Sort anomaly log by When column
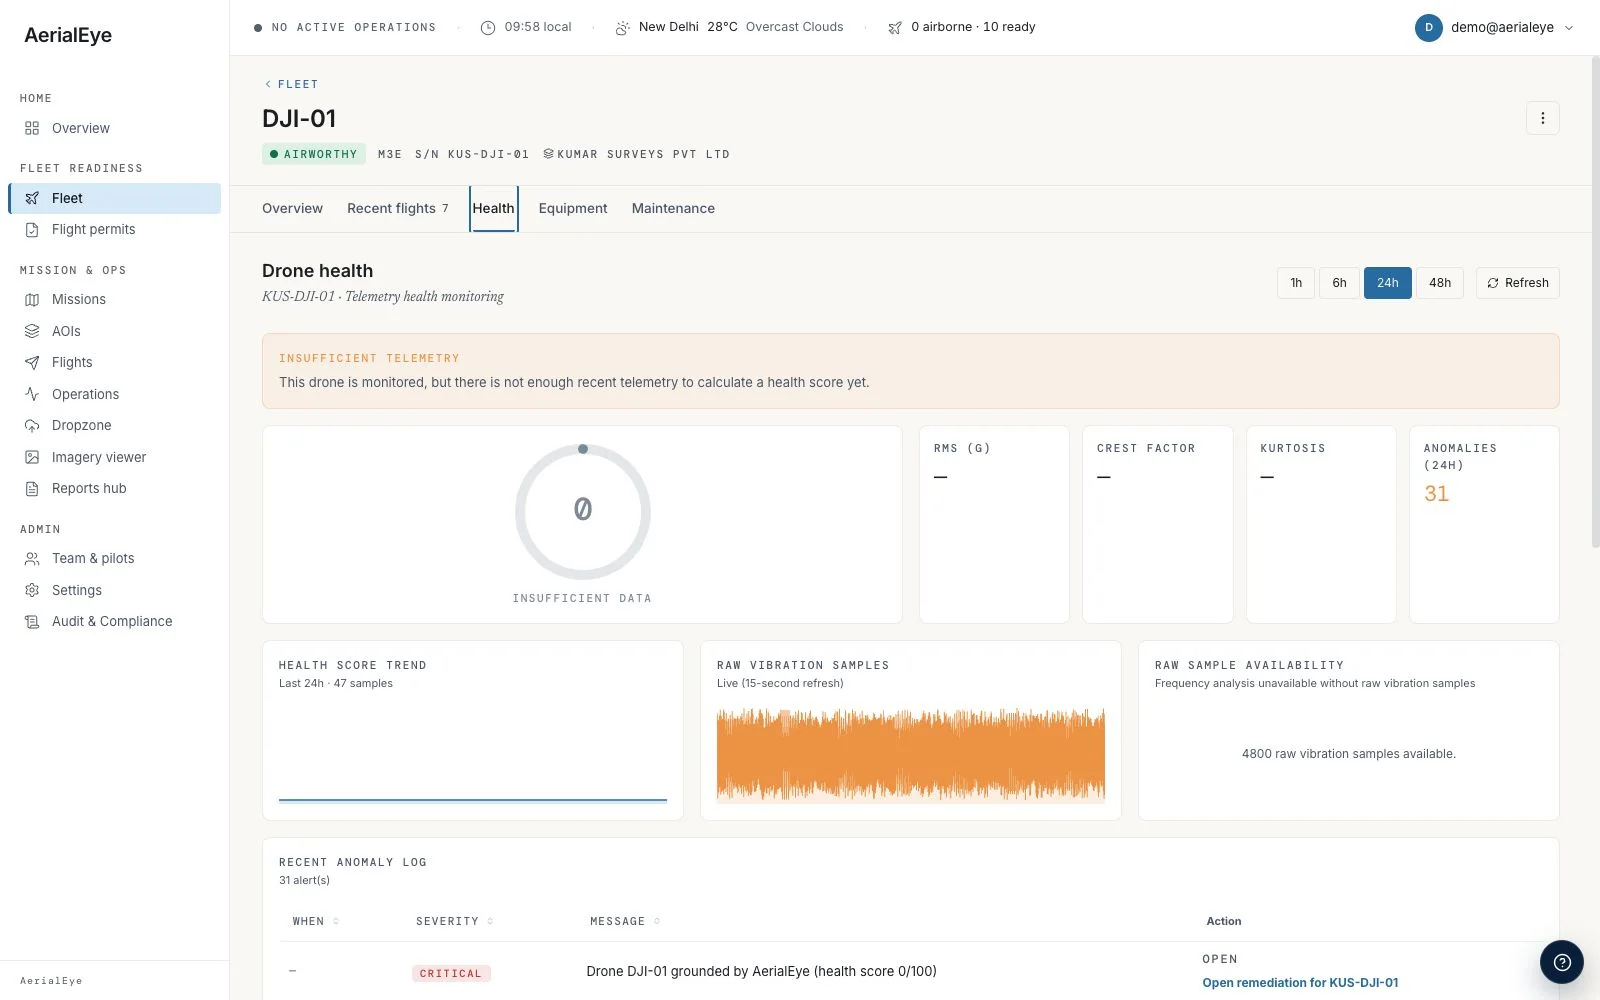The height and width of the screenshot is (1000, 1600). [316, 921]
